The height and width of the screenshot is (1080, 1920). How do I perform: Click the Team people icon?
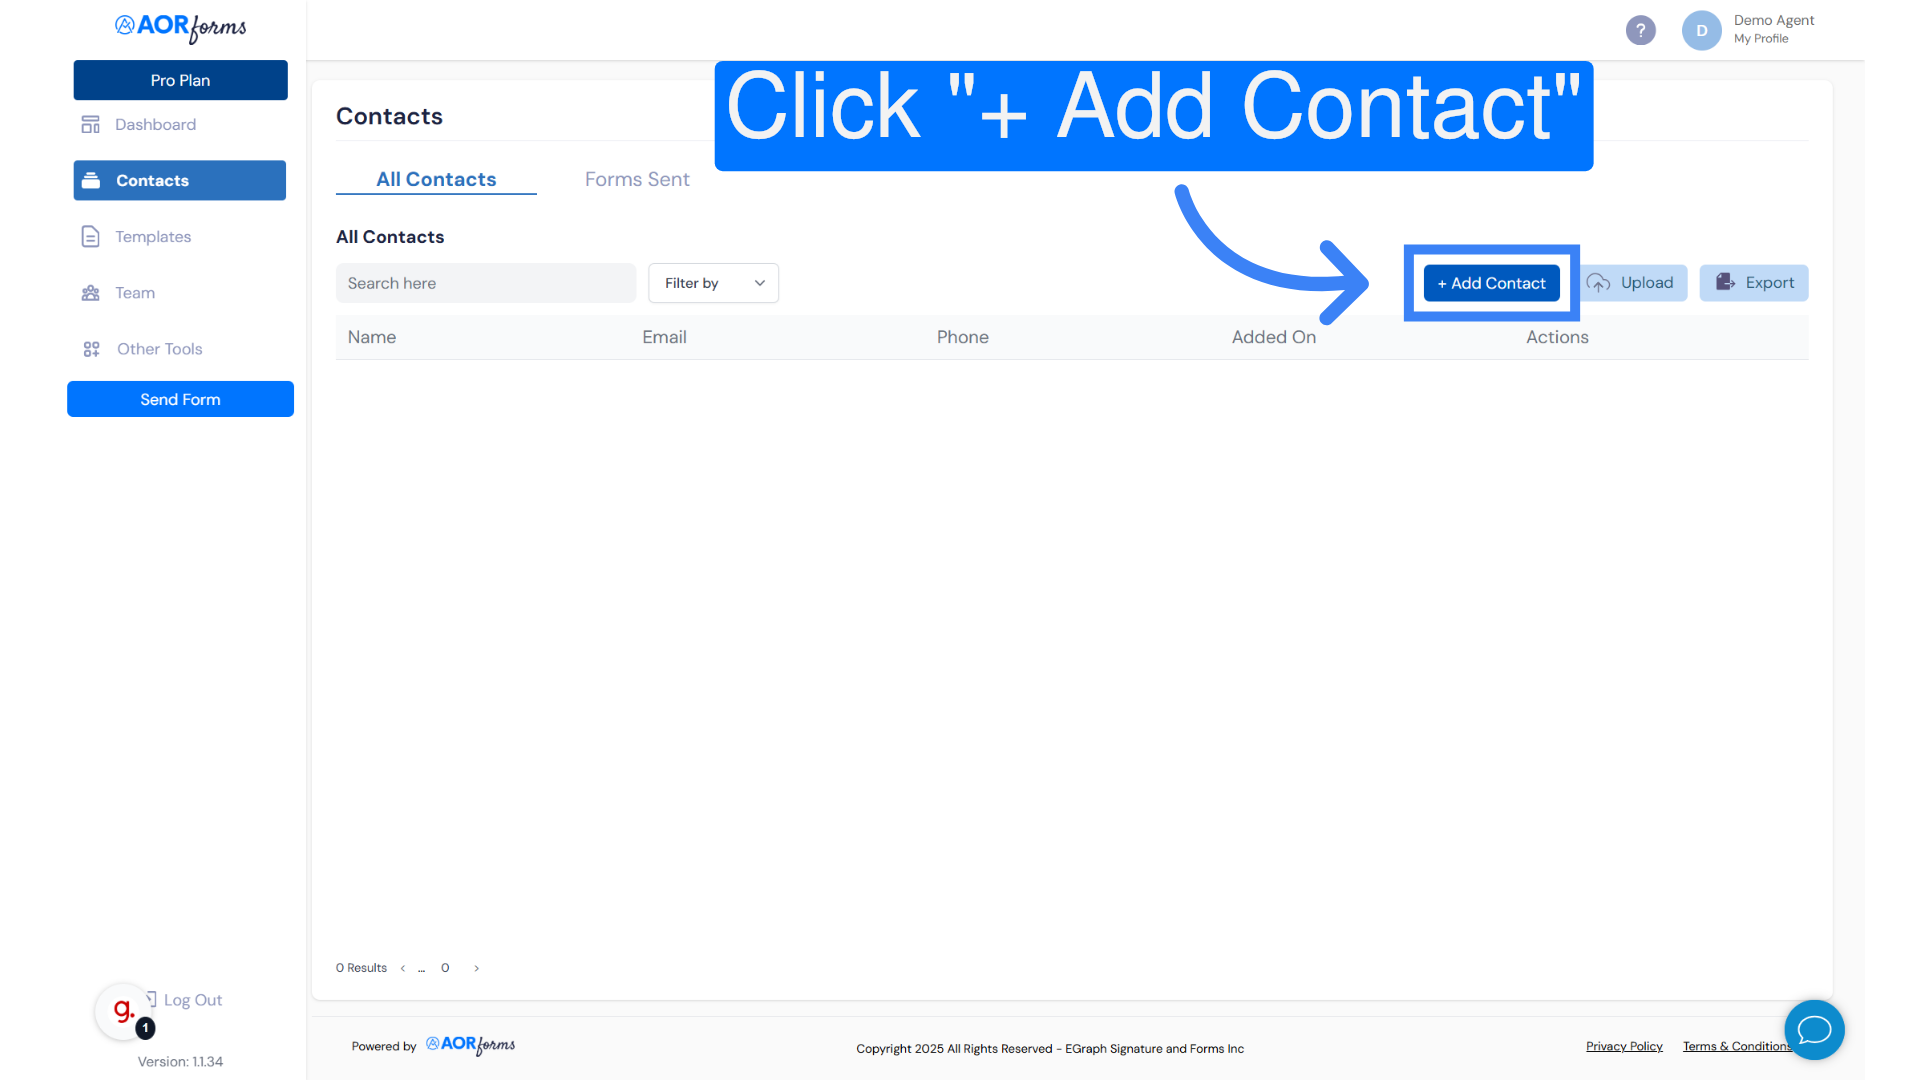click(x=91, y=293)
